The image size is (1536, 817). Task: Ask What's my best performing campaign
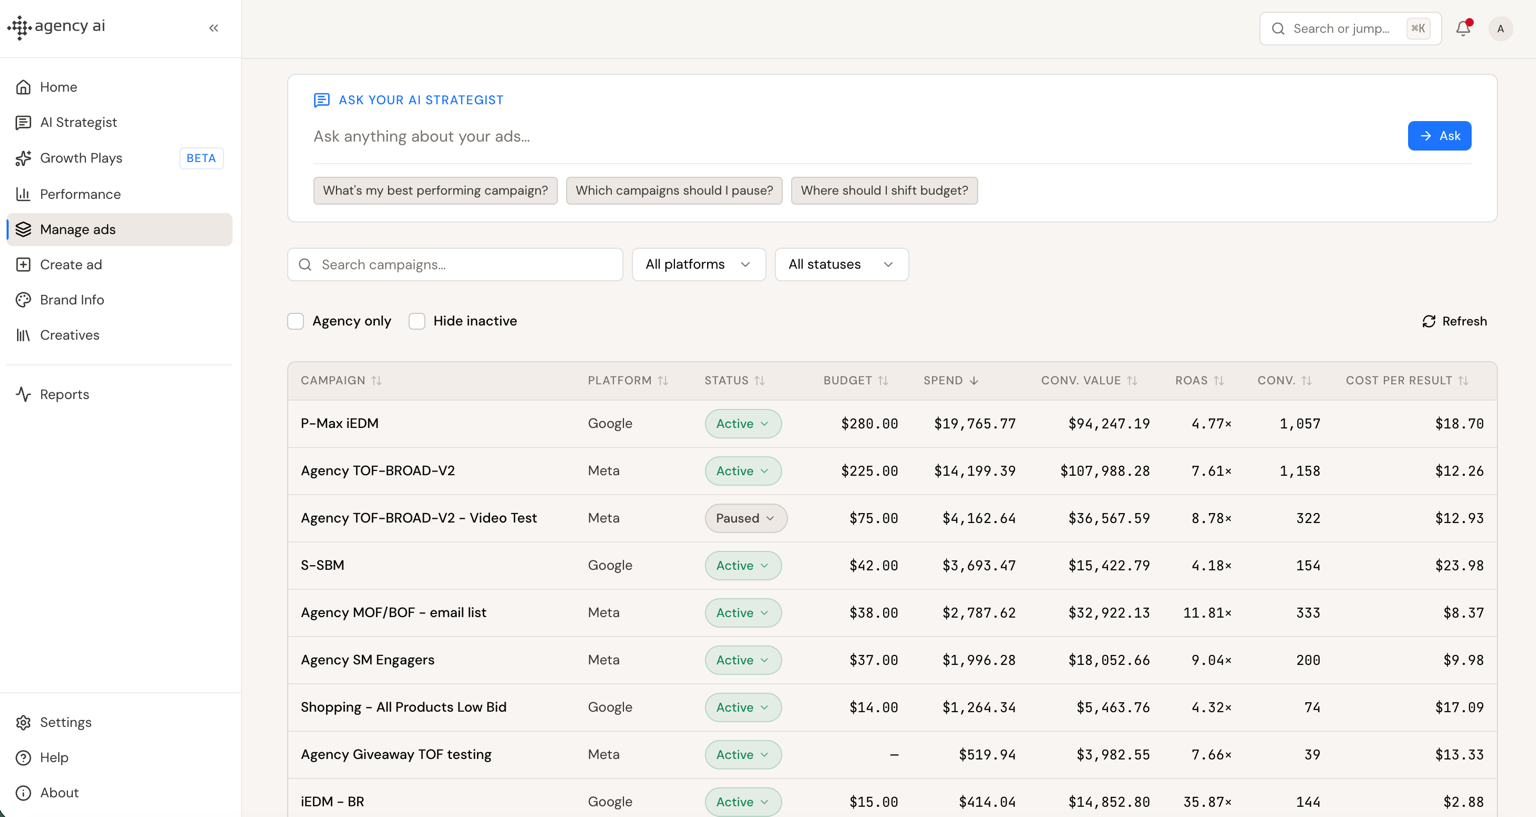click(x=435, y=191)
